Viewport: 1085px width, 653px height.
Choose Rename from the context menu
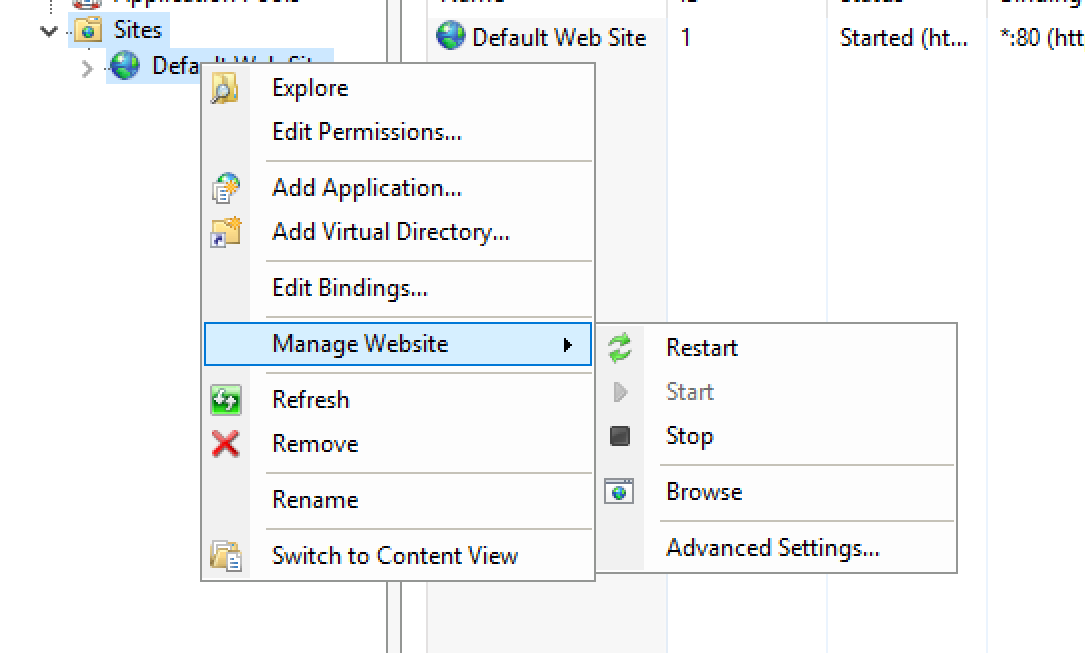(316, 499)
